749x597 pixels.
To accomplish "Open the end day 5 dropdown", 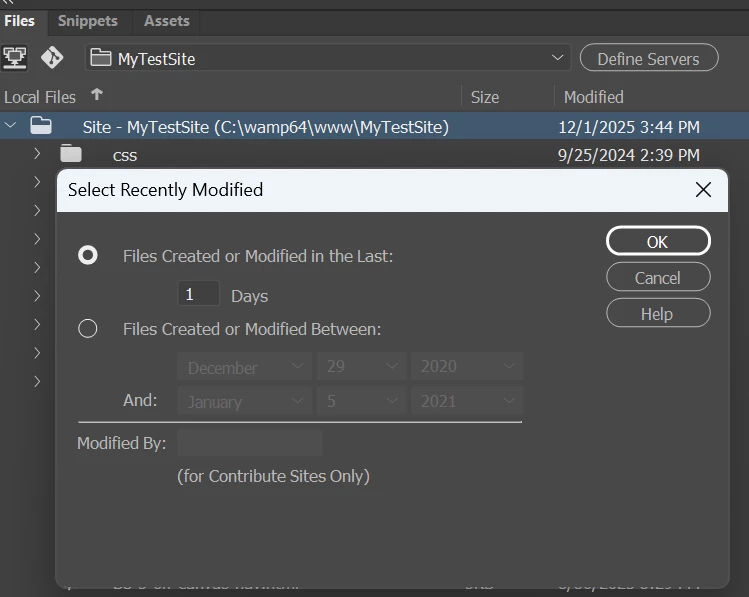I will 362,401.
